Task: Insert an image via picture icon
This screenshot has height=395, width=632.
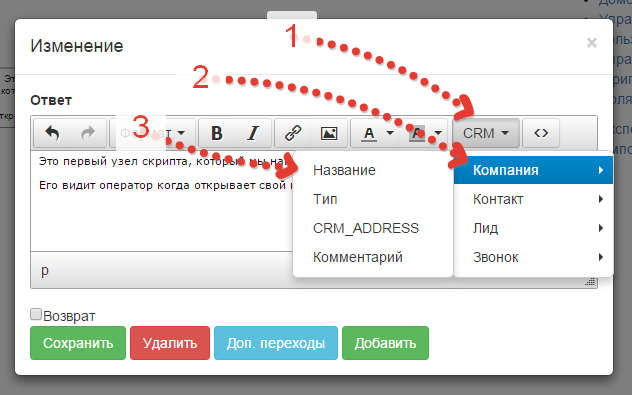Action: tap(329, 133)
